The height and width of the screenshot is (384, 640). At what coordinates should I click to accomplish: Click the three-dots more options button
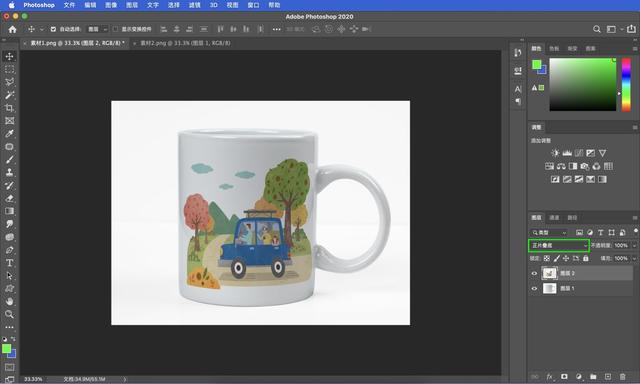click(276, 29)
